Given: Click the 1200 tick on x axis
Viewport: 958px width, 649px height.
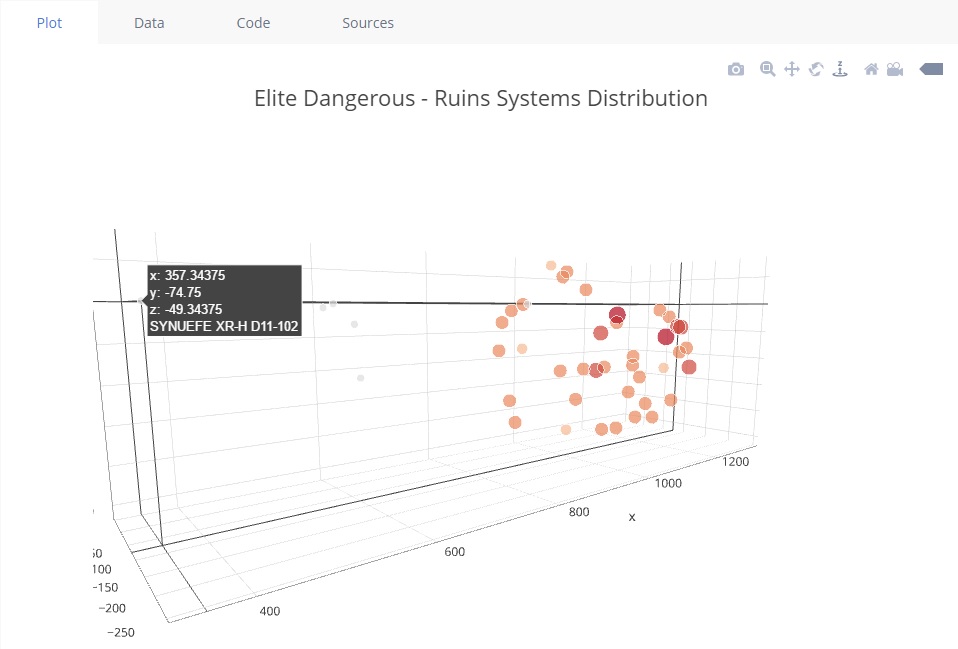Looking at the screenshot, I should [735, 462].
